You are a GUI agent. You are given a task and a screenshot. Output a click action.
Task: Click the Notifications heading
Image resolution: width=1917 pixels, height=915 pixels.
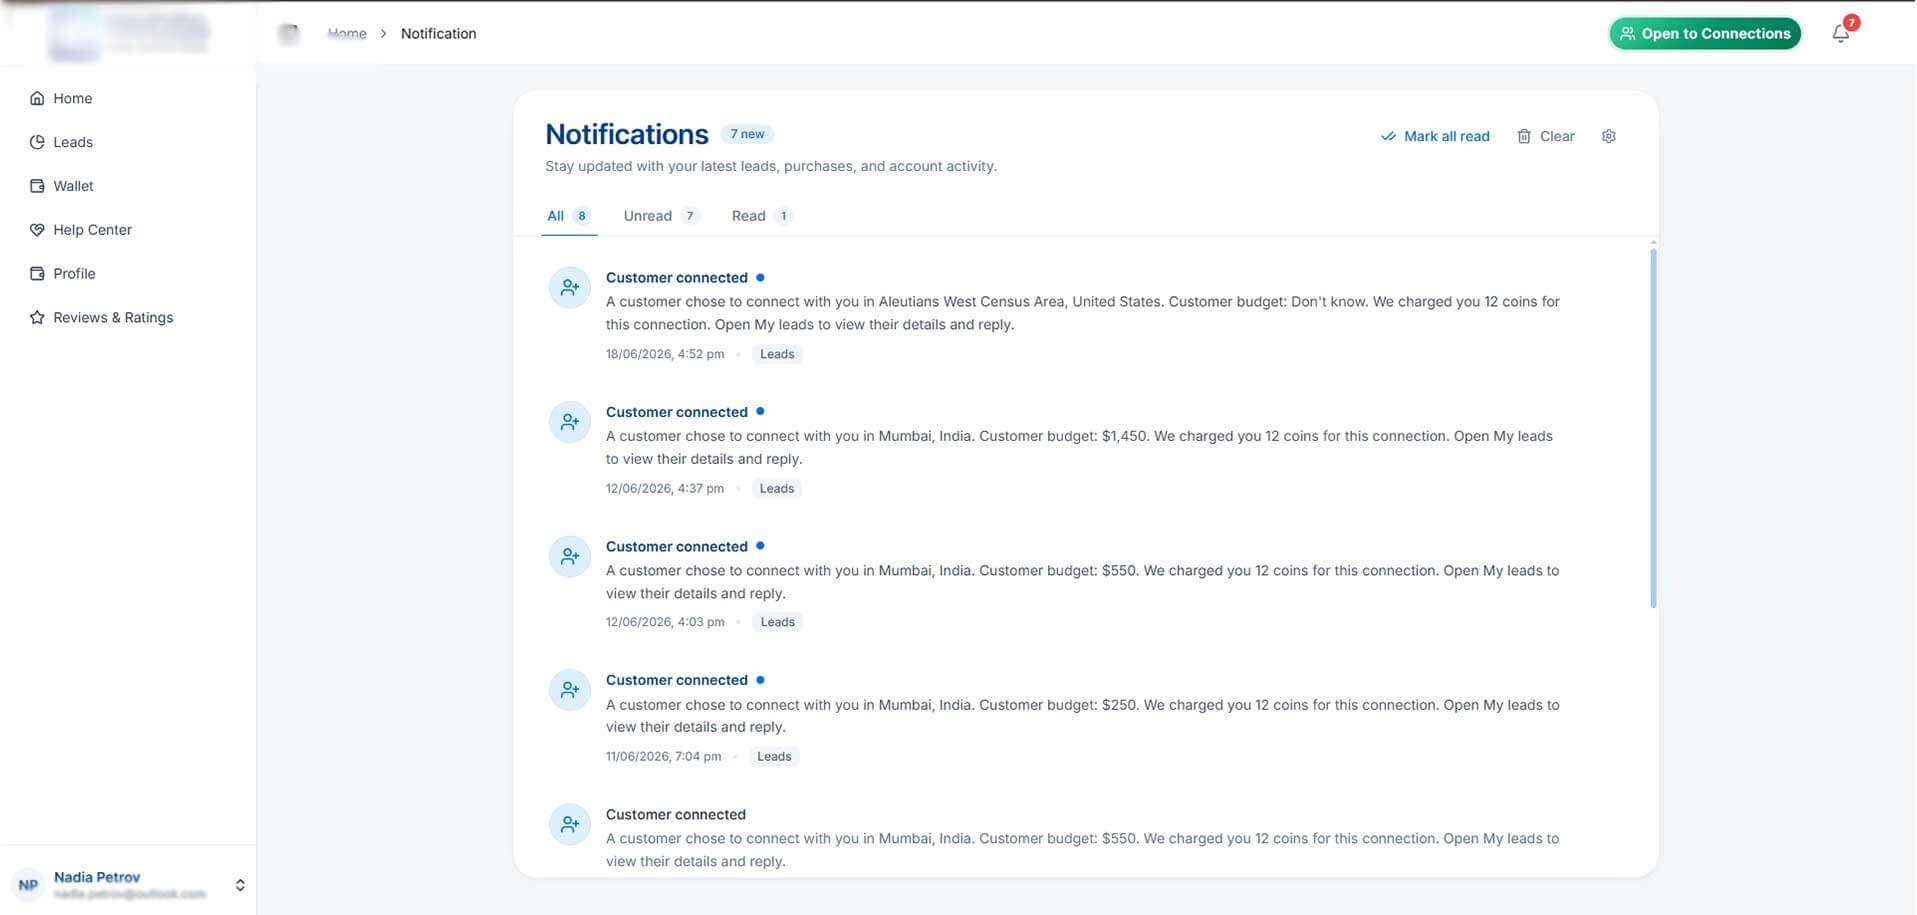(x=627, y=134)
